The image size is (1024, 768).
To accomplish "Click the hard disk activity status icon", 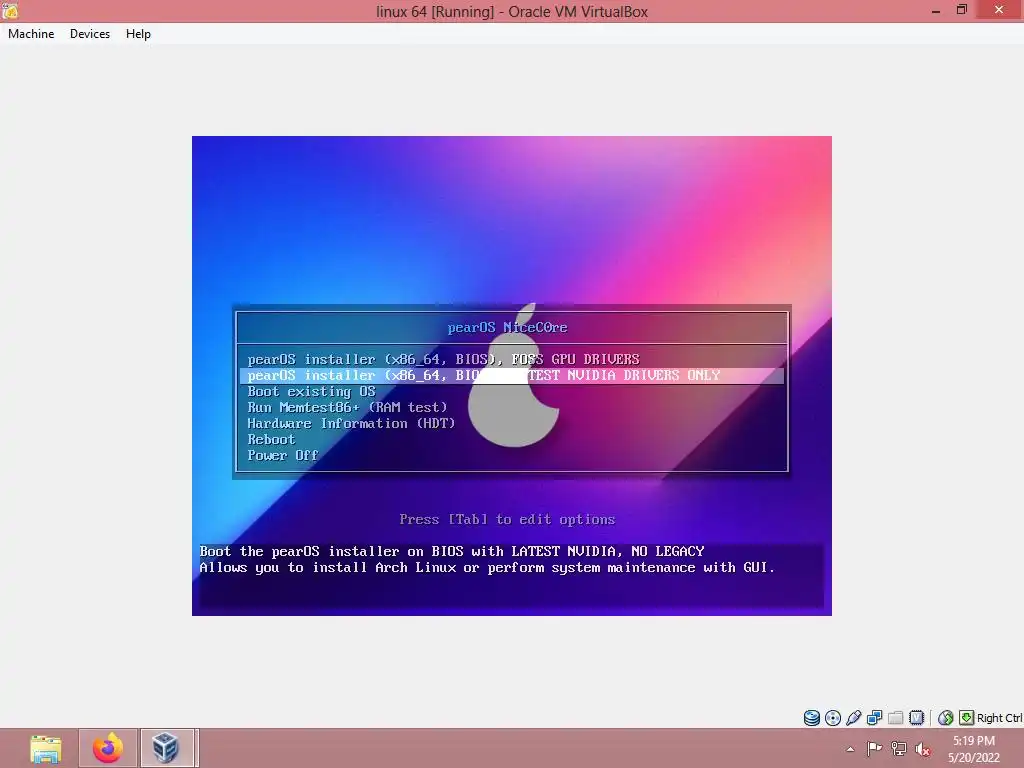I will (812, 718).
